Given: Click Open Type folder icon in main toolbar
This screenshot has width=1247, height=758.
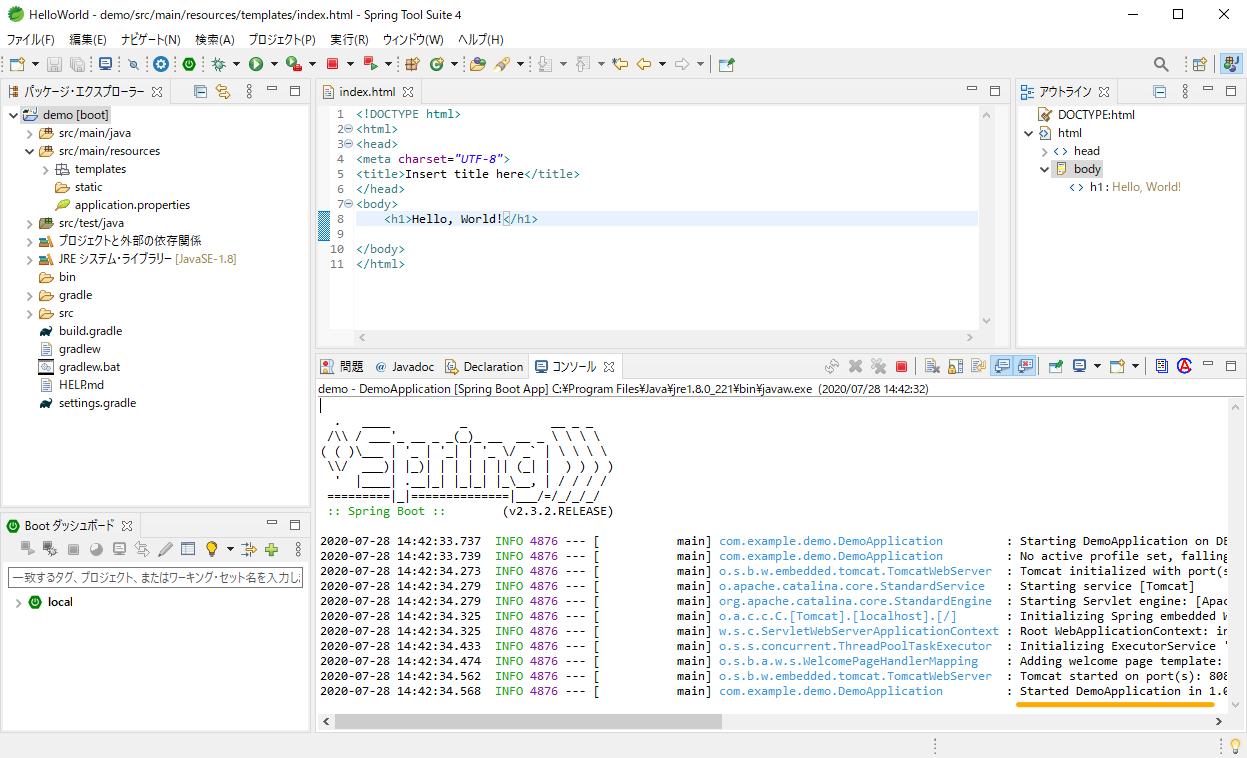Looking at the screenshot, I should pos(478,64).
